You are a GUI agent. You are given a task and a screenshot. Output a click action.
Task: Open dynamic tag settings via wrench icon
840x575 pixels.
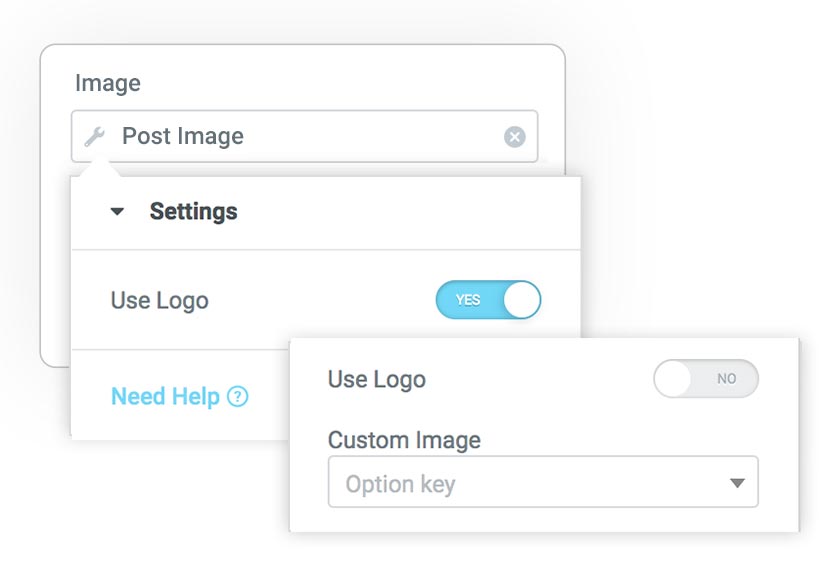[94, 137]
